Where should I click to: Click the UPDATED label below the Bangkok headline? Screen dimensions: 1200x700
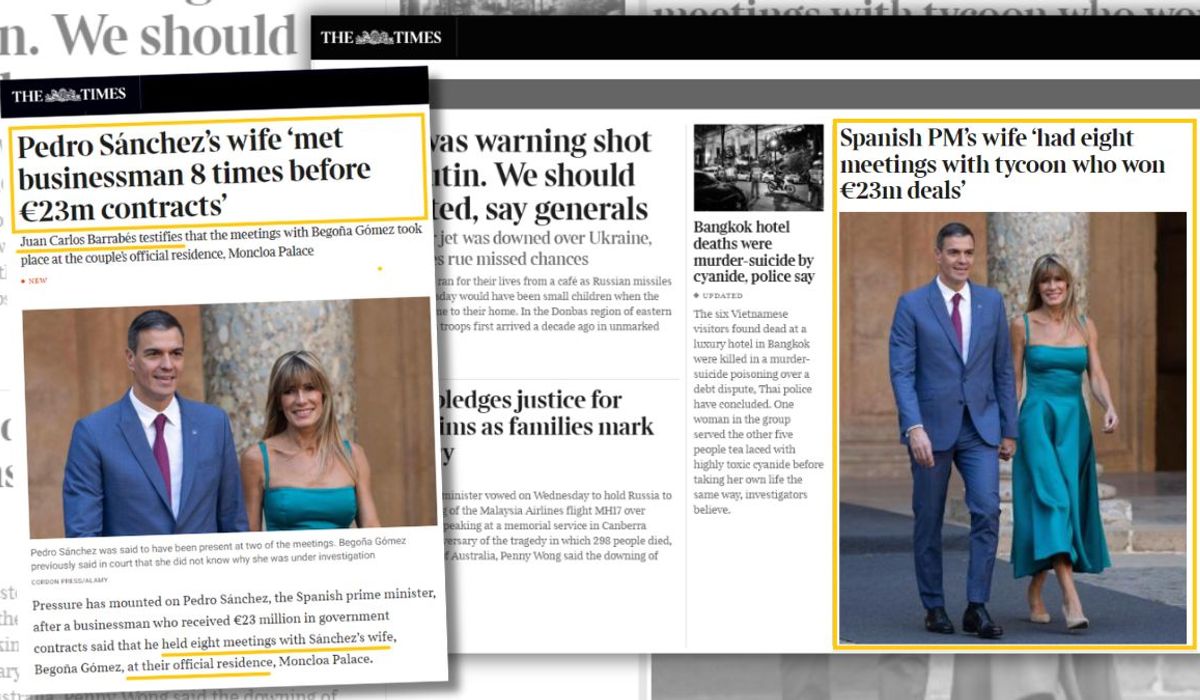pos(720,296)
